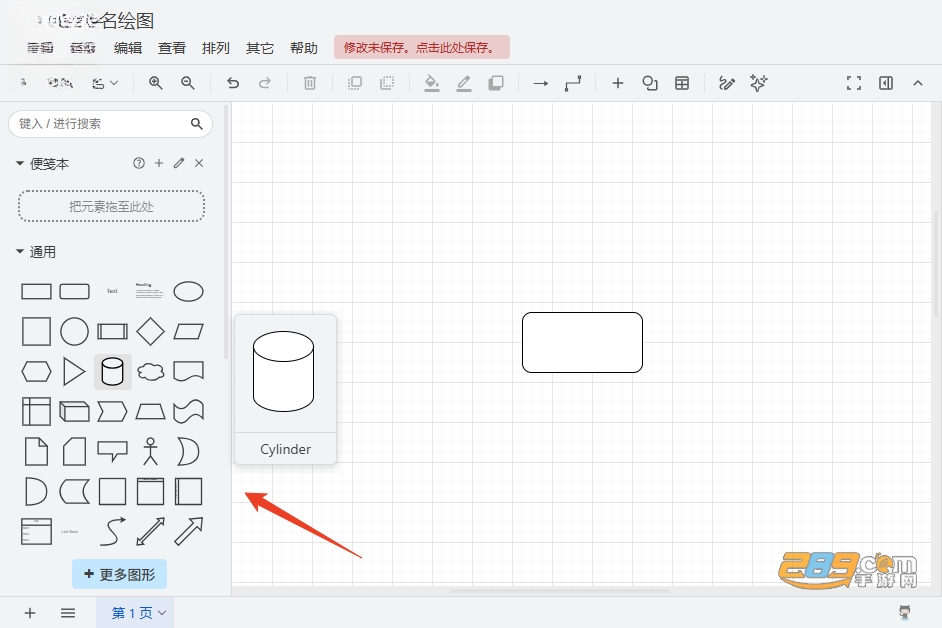Open the insert plus menu
The image size is (942, 628).
click(x=618, y=83)
